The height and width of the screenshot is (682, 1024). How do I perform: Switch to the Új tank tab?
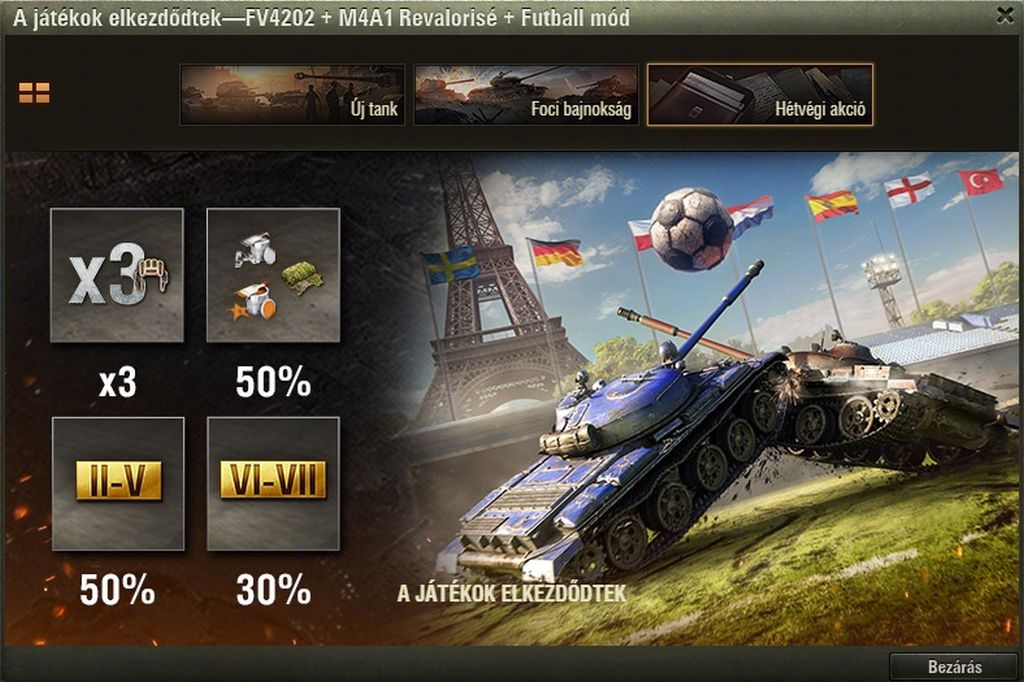pyautogui.click(x=292, y=94)
